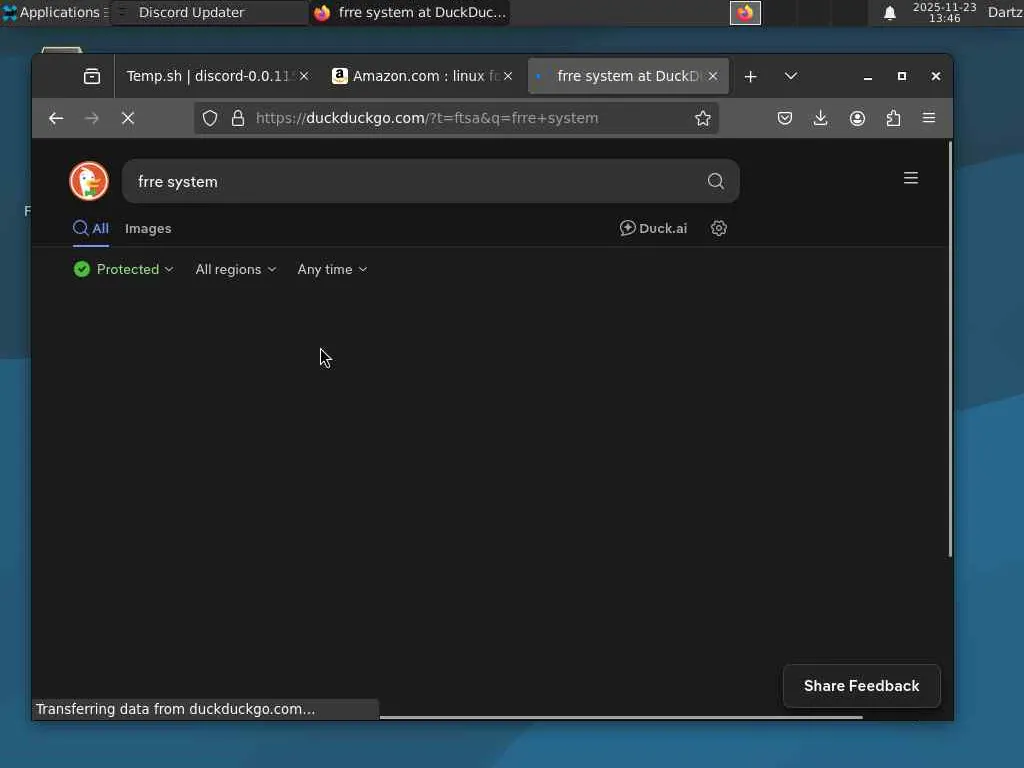Open the Firefox account icon
The width and height of the screenshot is (1024, 768).
[857, 118]
